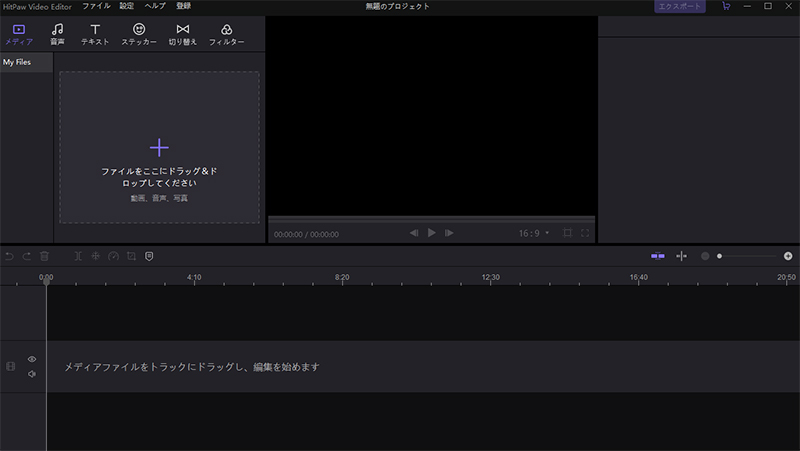
Task: Click the marker icon in timeline toolbar
Action: pos(149,256)
